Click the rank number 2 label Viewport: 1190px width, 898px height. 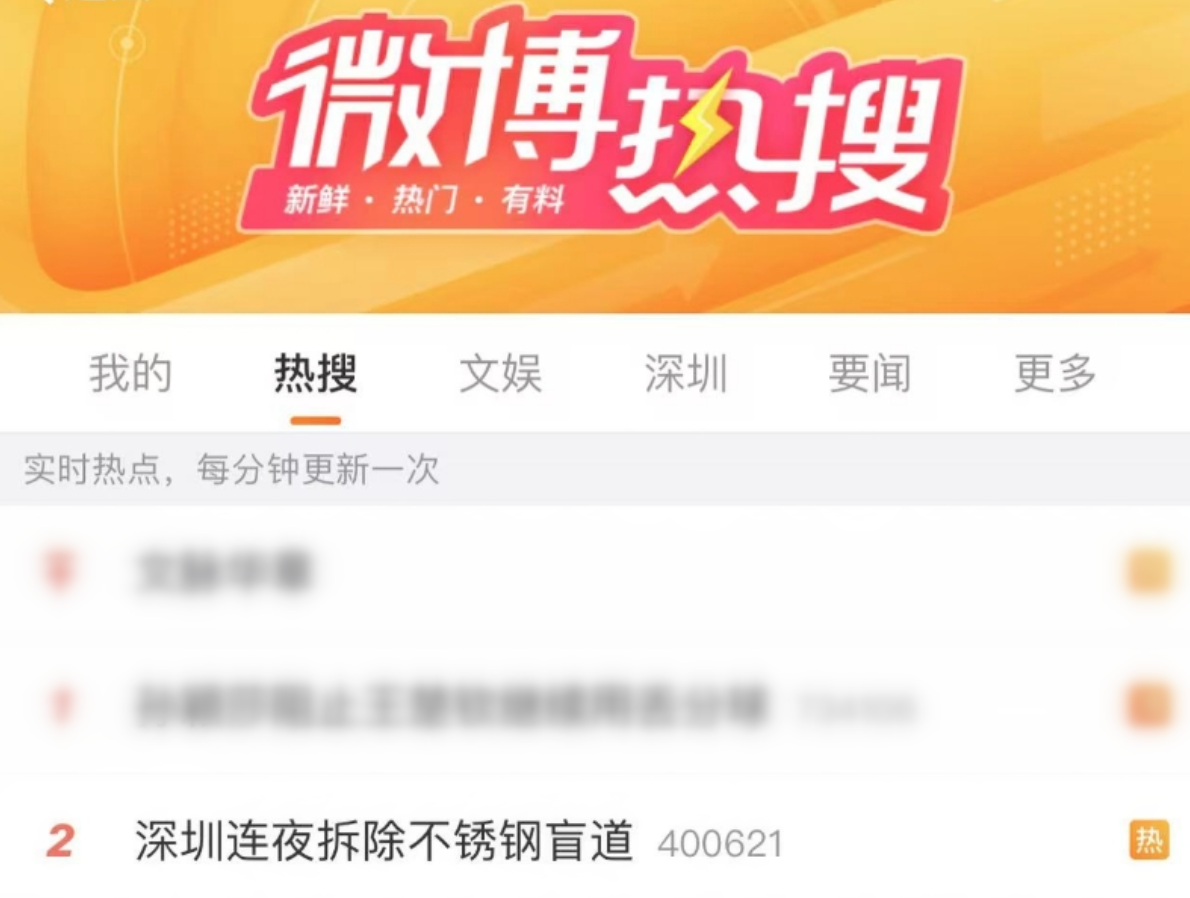pyautogui.click(x=60, y=842)
